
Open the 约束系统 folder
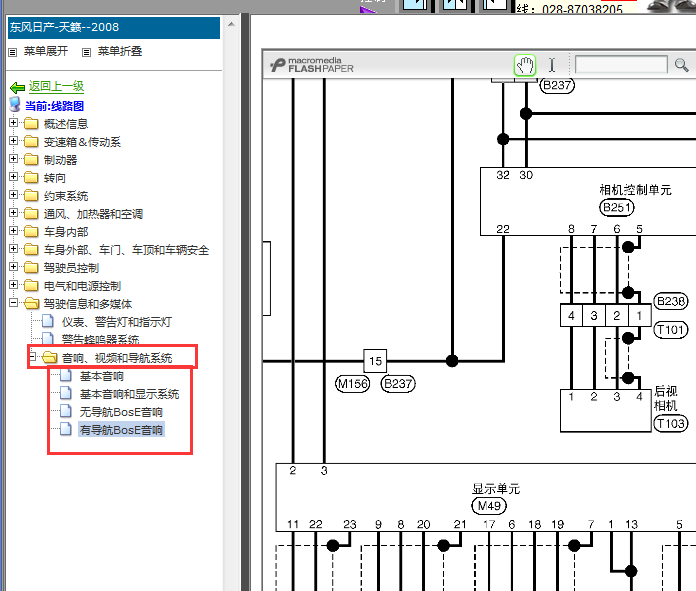coord(66,196)
